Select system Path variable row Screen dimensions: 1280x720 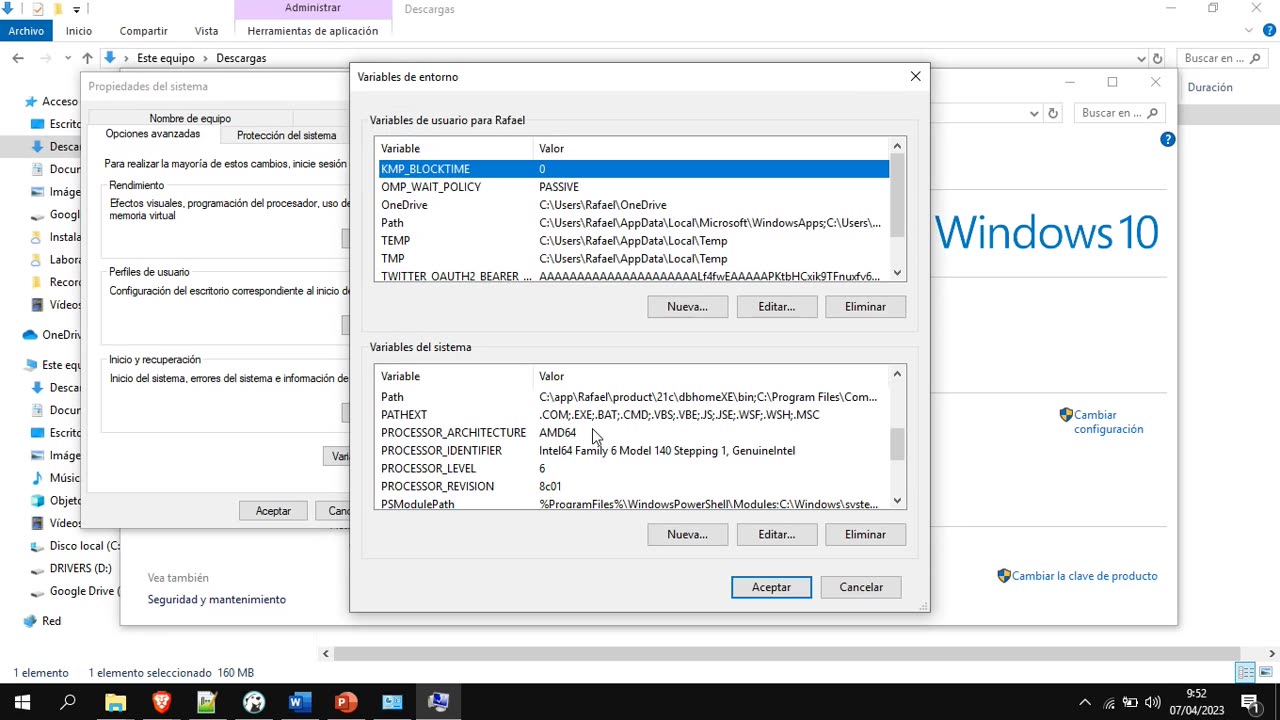click(633, 397)
